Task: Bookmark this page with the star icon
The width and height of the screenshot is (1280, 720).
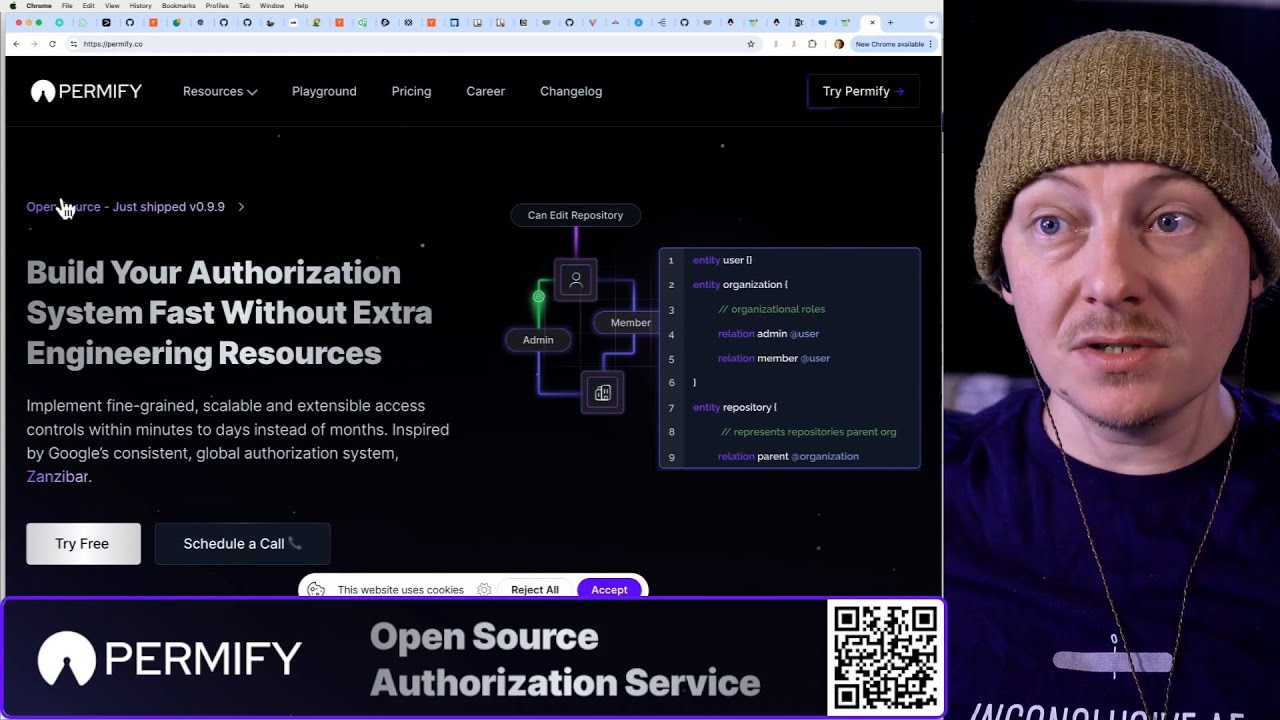Action: point(751,44)
